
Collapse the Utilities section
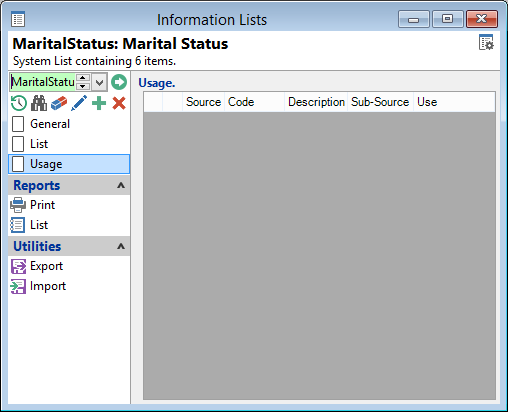tap(121, 246)
